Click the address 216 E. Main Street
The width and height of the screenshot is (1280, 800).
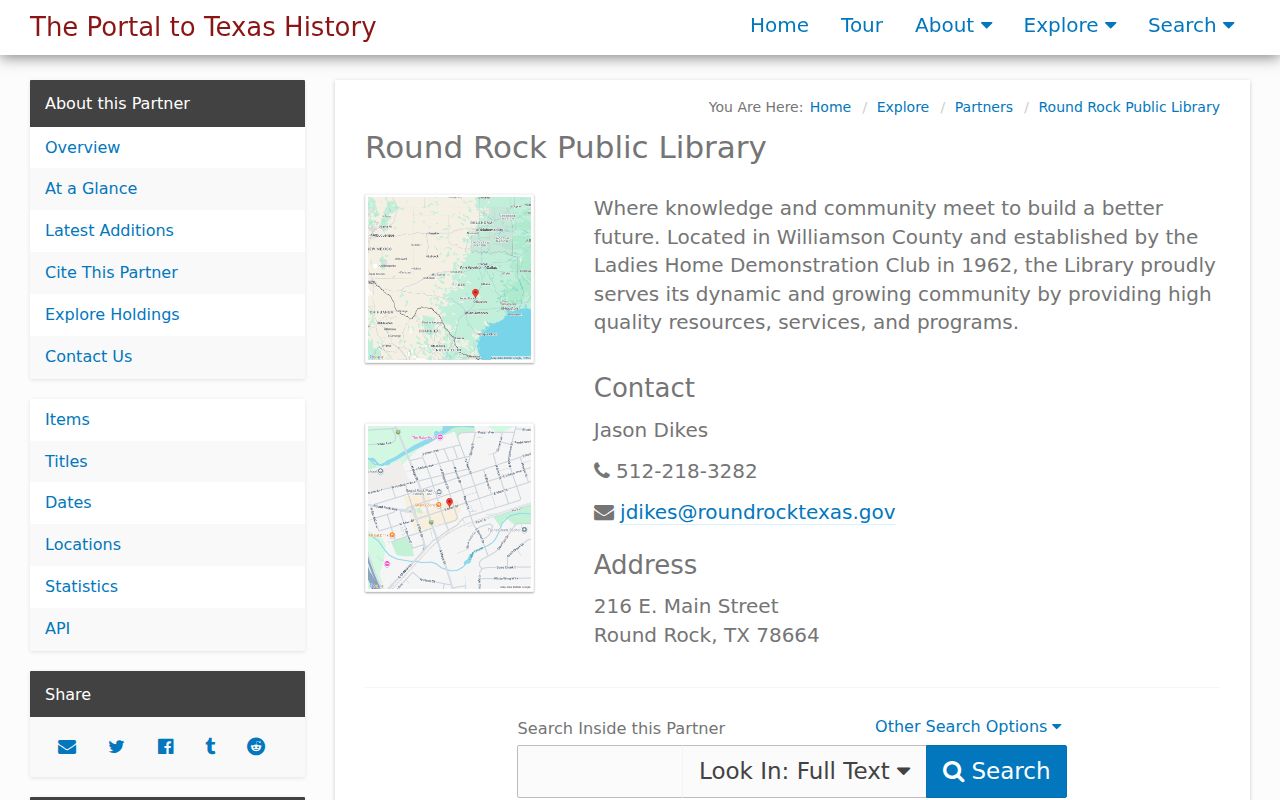click(686, 606)
